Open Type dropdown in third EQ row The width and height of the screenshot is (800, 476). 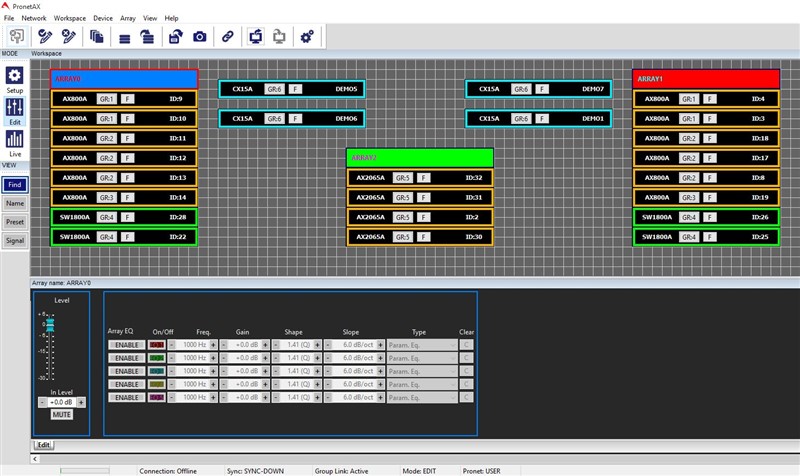[422, 371]
